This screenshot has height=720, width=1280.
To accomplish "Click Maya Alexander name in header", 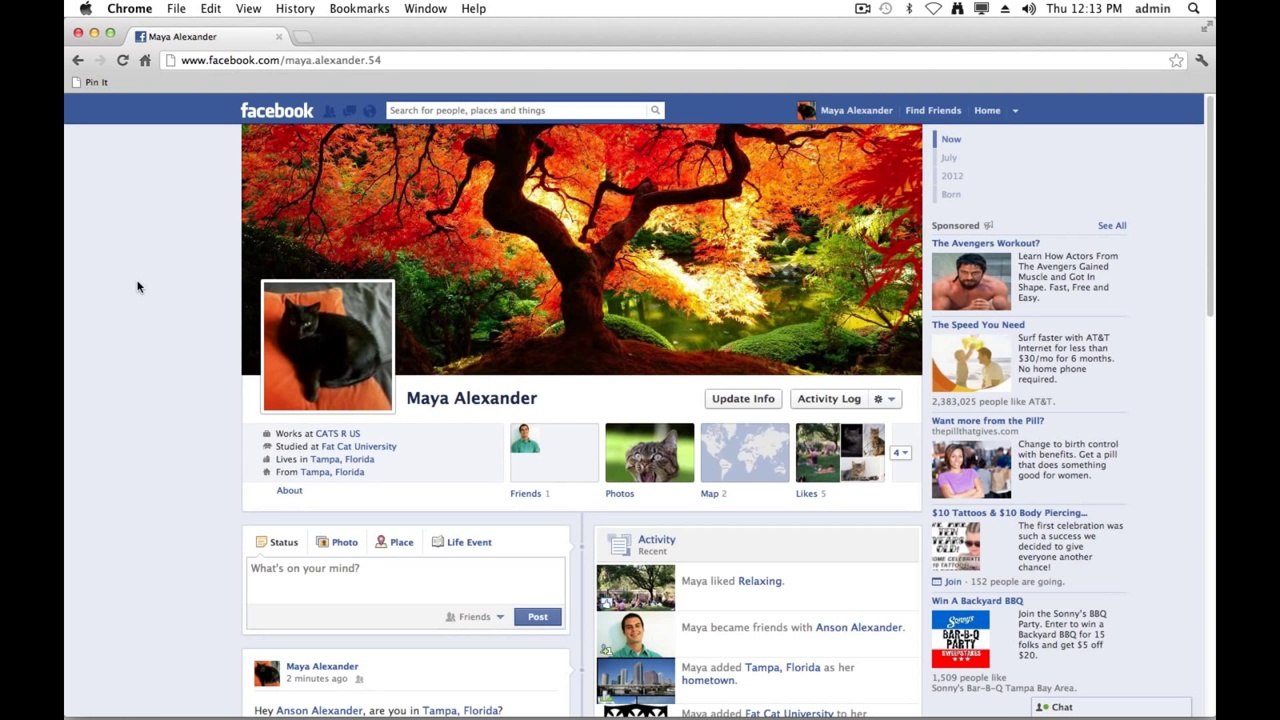I will coord(856,111).
